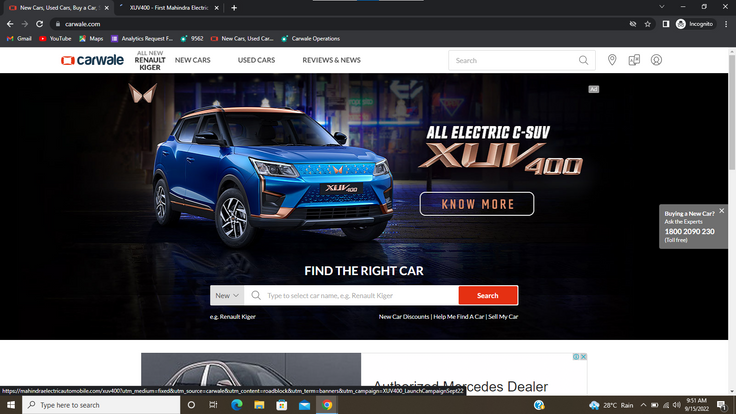Open the New car type dropdown
736x414 pixels.
pyautogui.click(x=227, y=295)
